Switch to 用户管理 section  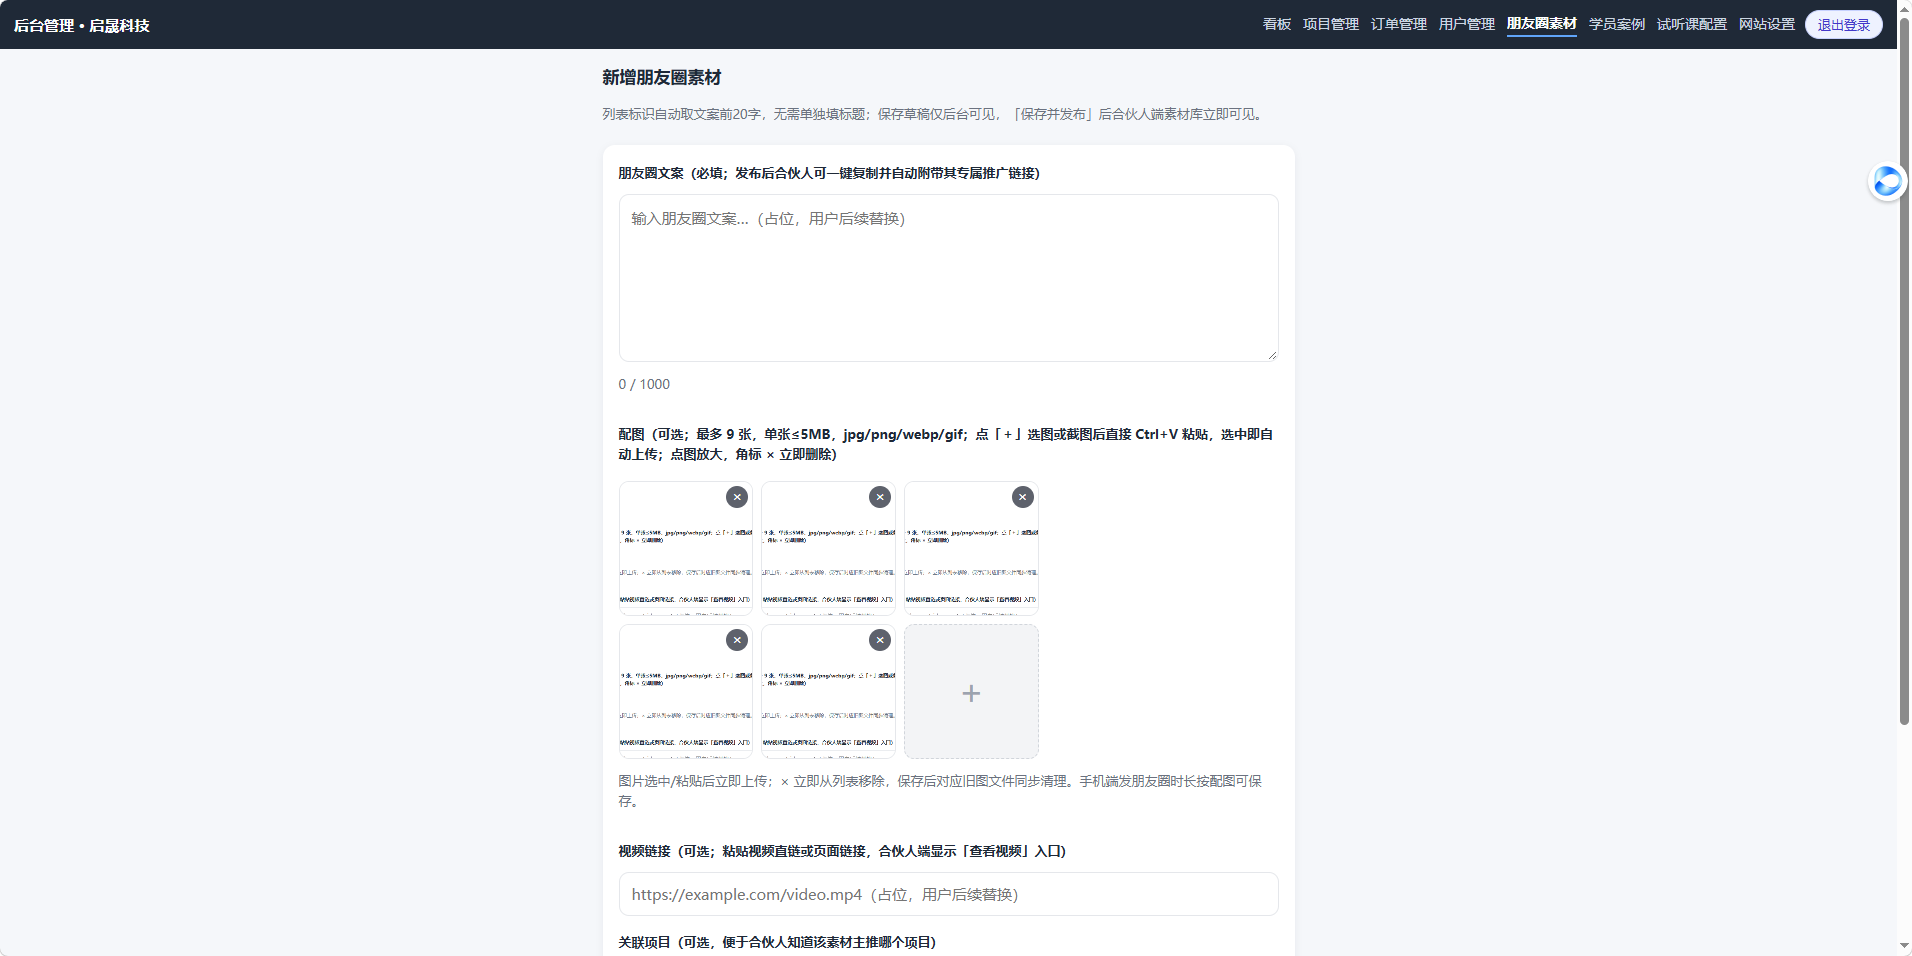(1467, 24)
